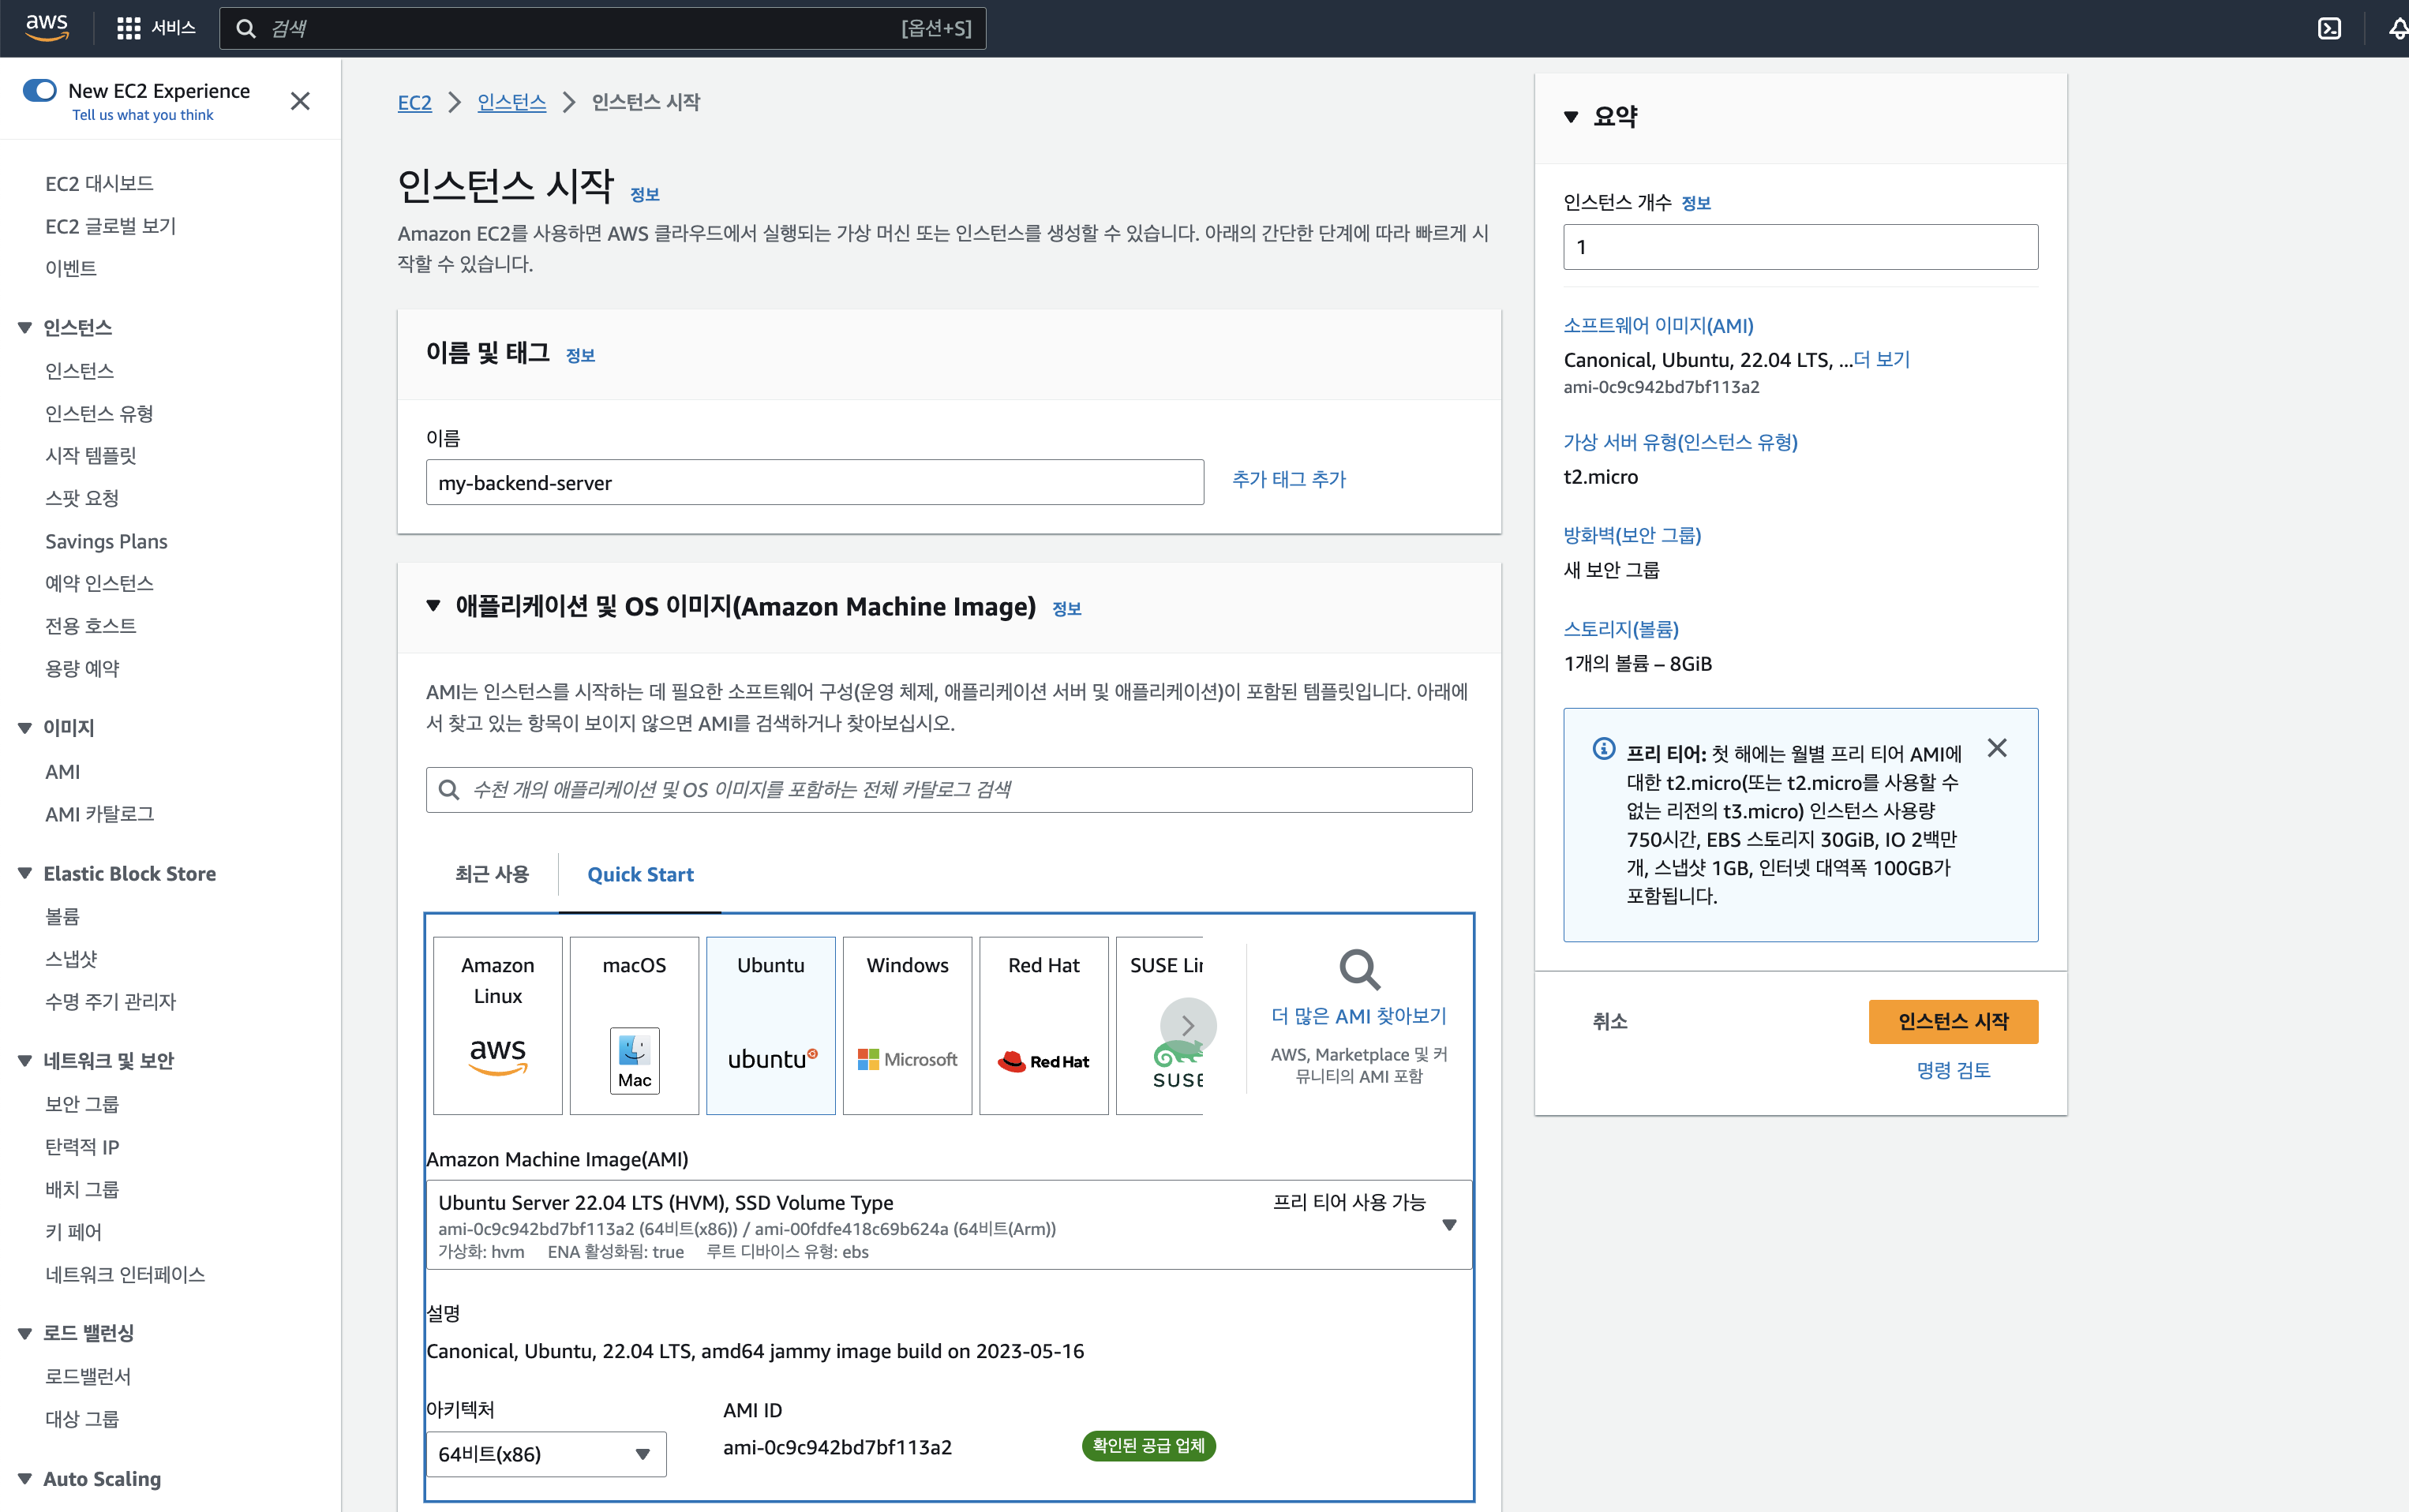Switch to the 최근 사용 tab
This screenshot has height=1512, width=2409.
click(x=491, y=874)
